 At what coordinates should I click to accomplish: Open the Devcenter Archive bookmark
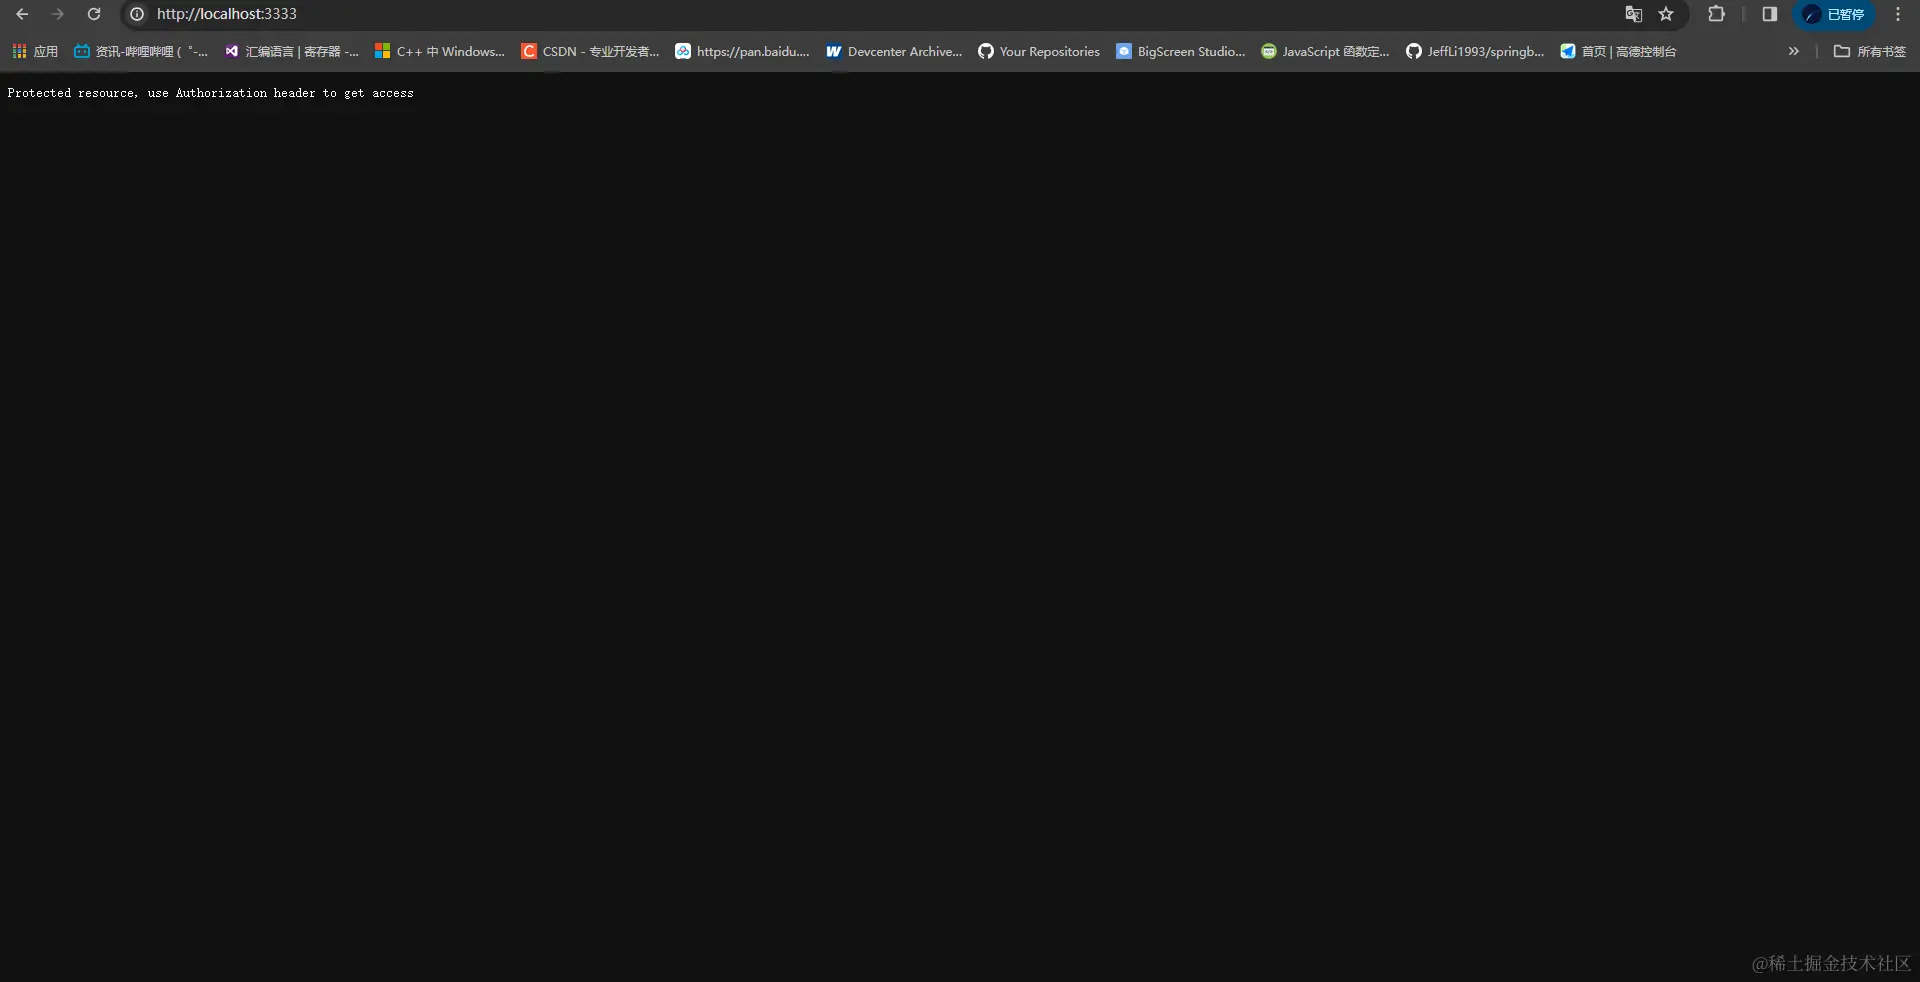[x=893, y=51]
